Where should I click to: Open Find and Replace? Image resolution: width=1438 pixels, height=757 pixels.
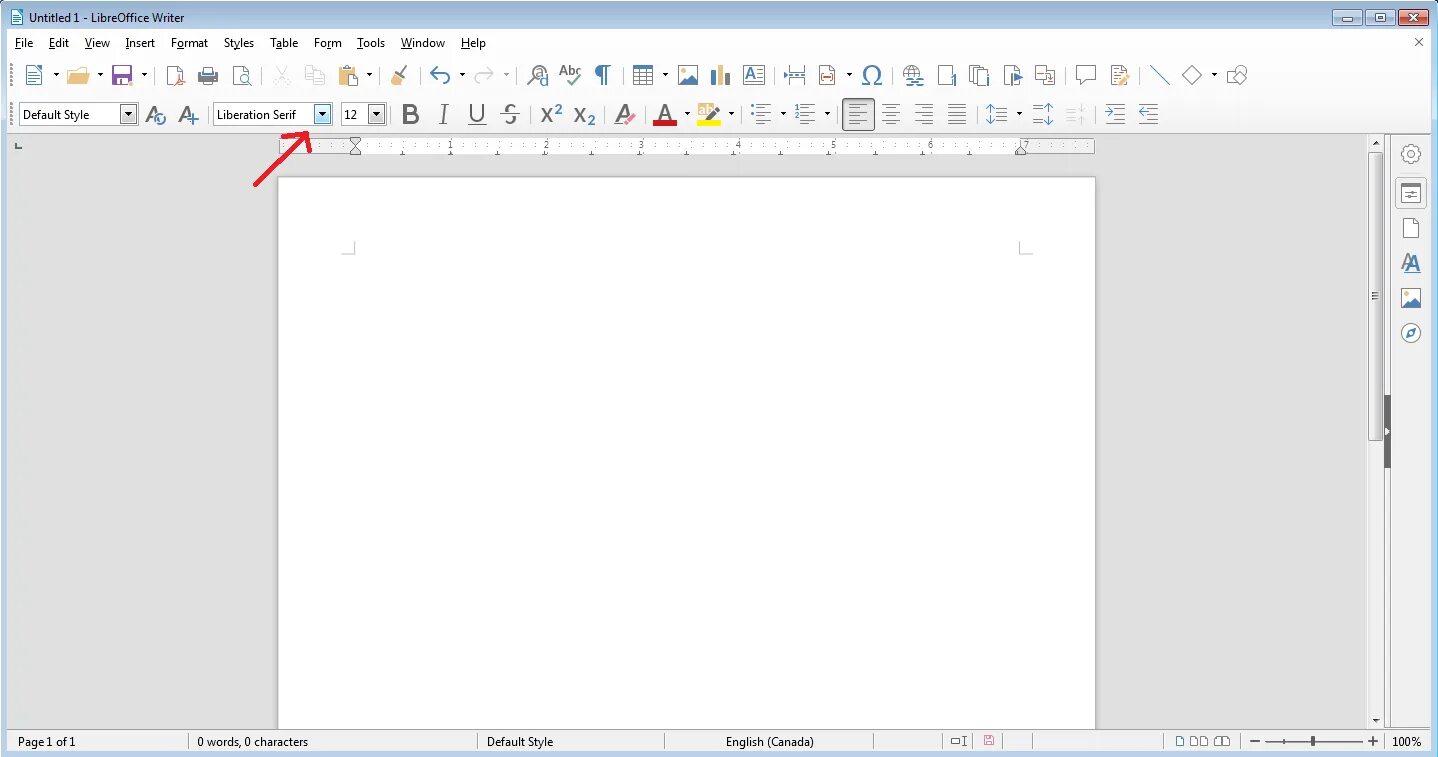pos(538,75)
